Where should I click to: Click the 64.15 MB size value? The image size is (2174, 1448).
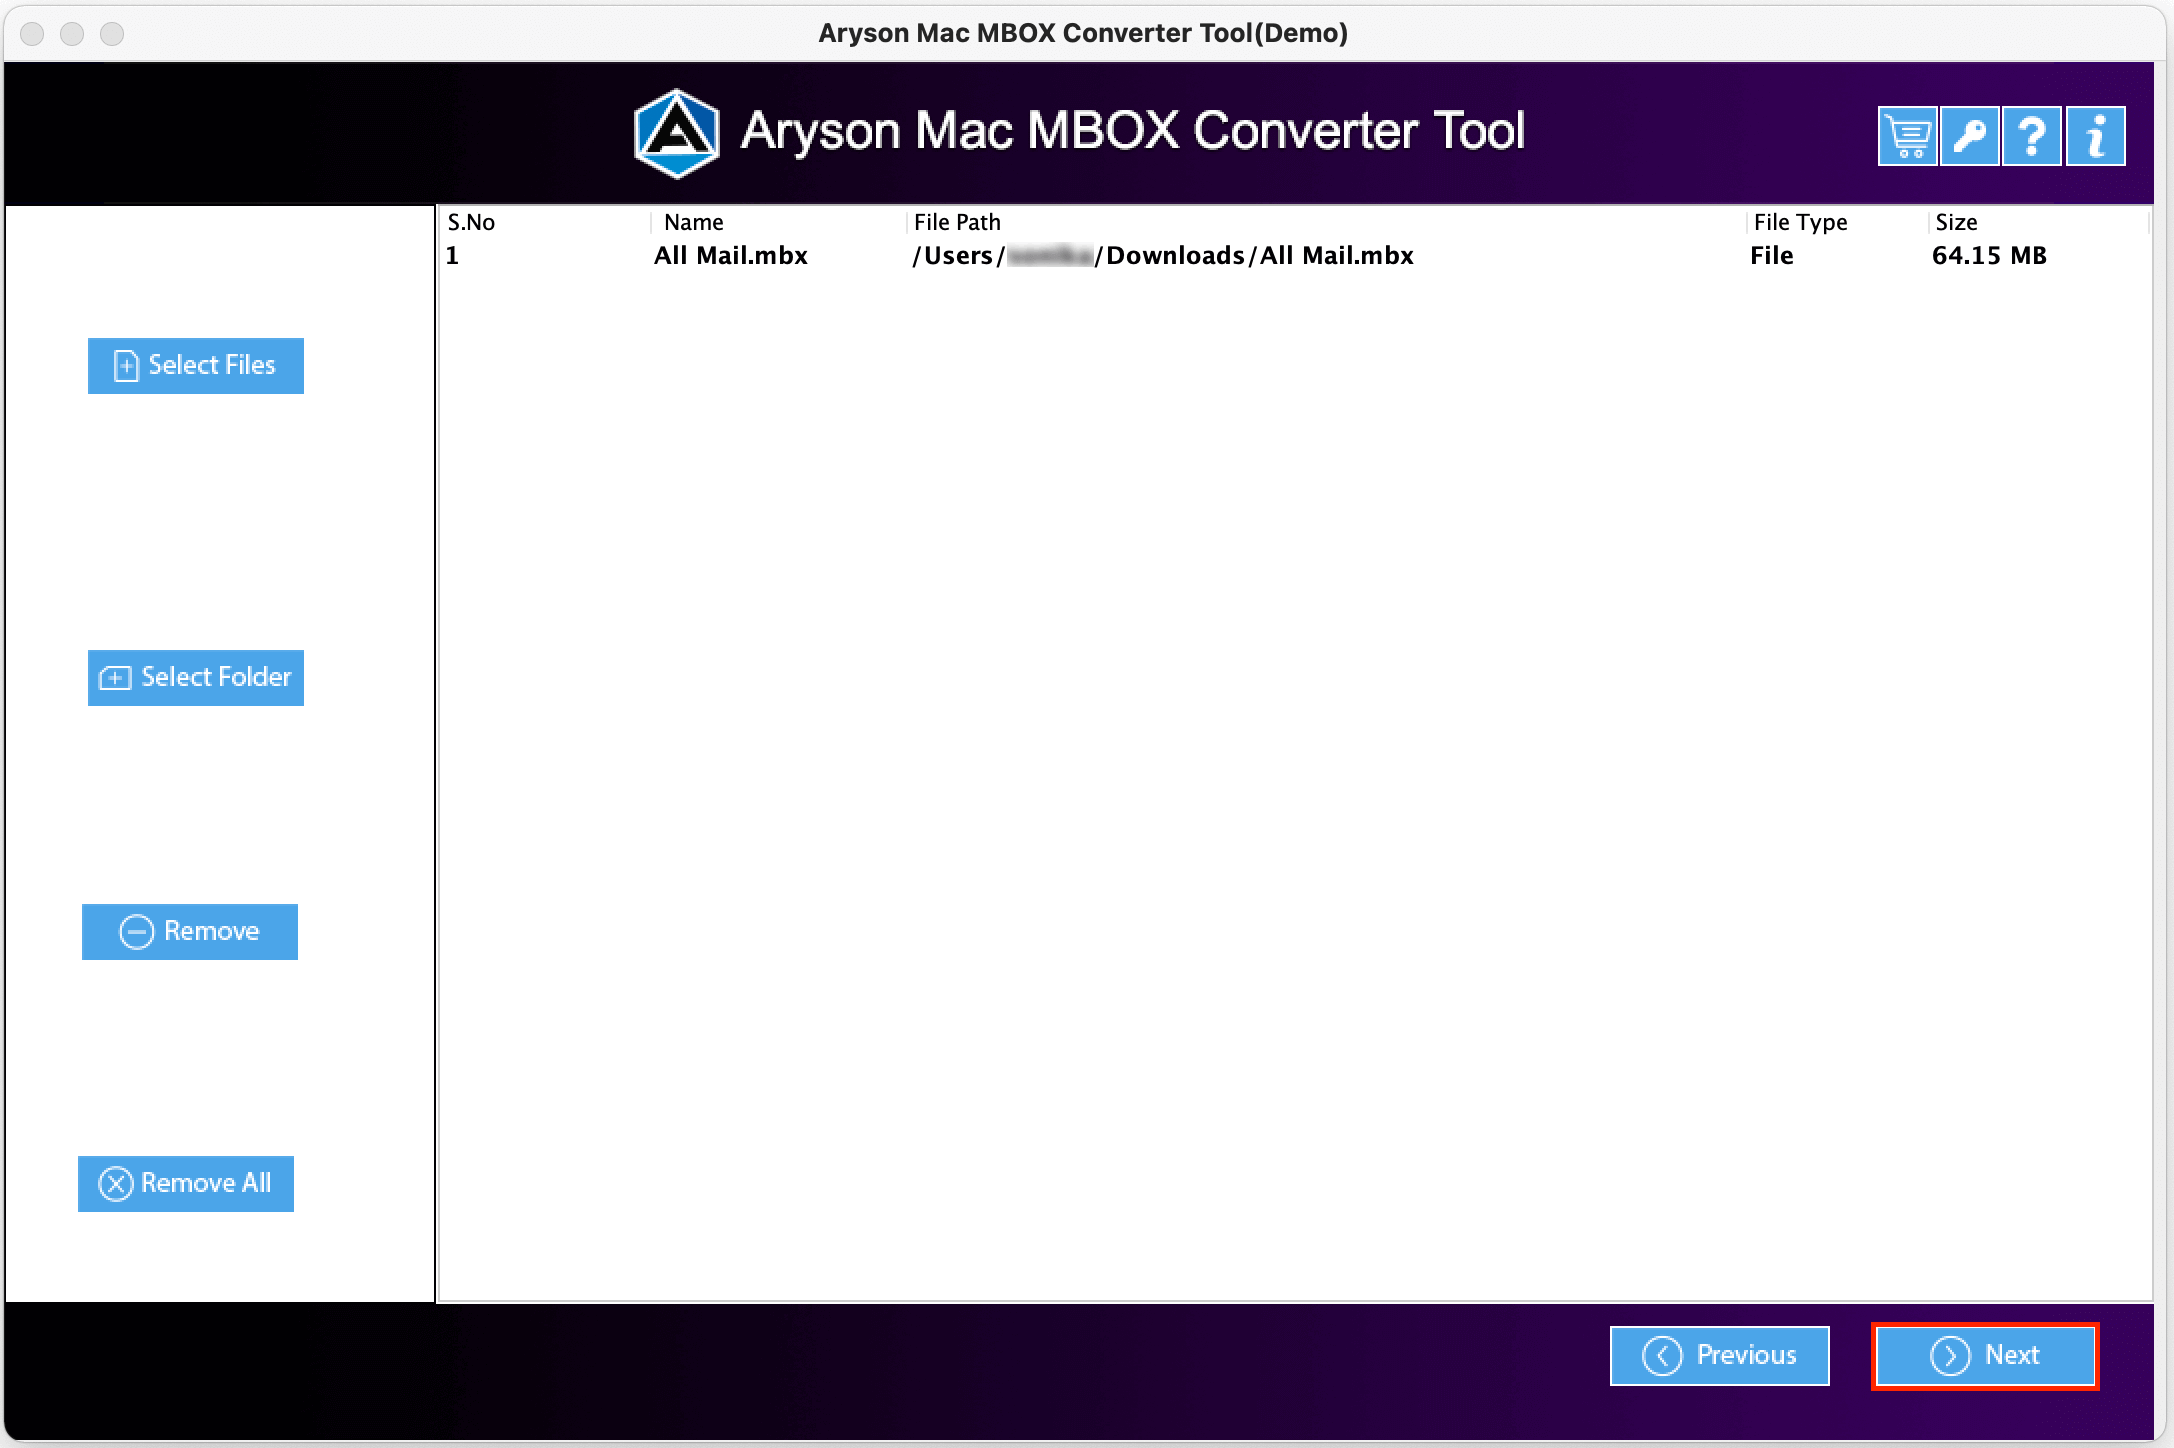[1989, 256]
